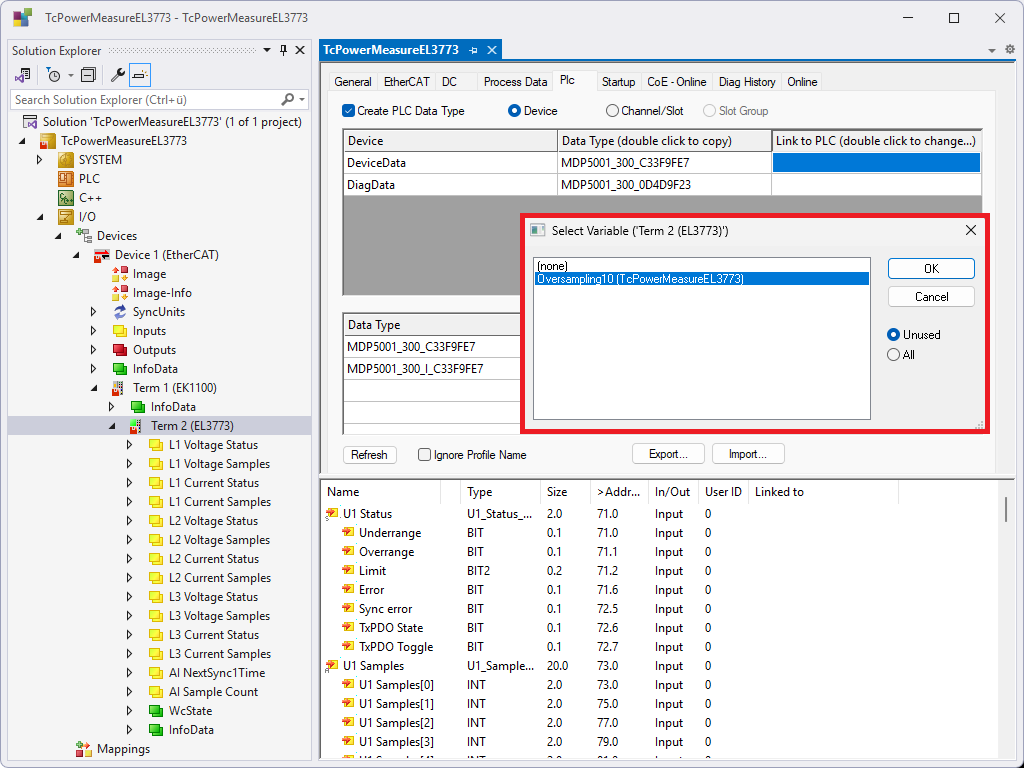Click the I/O node icon
The height and width of the screenshot is (768, 1024).
65,217
